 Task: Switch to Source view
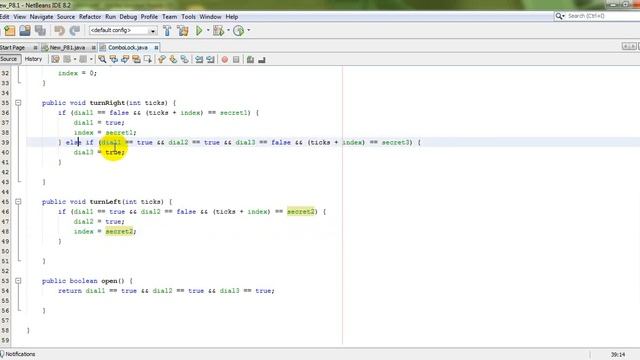[x=9, y=59]
